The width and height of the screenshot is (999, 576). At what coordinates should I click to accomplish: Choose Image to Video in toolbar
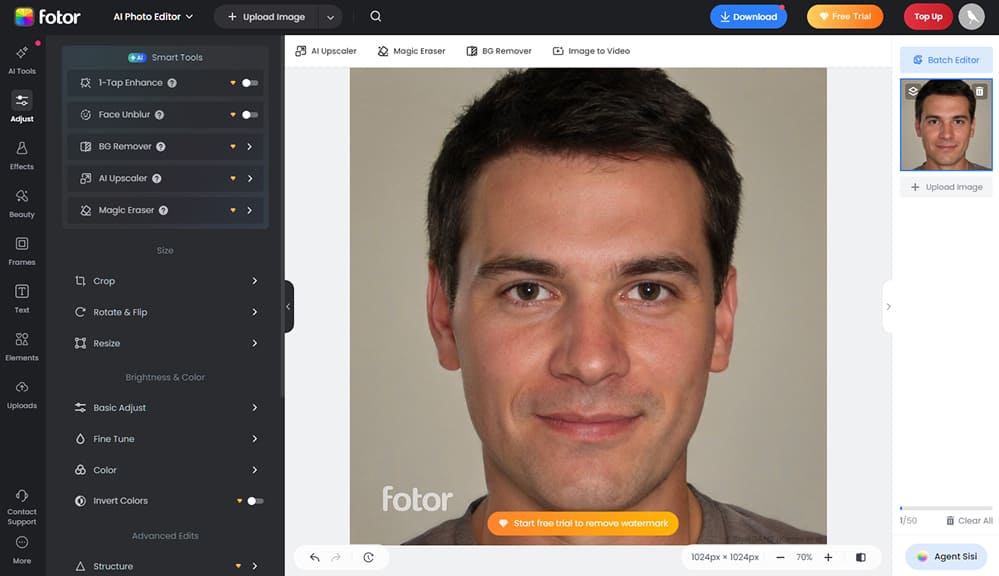(592, 51)
